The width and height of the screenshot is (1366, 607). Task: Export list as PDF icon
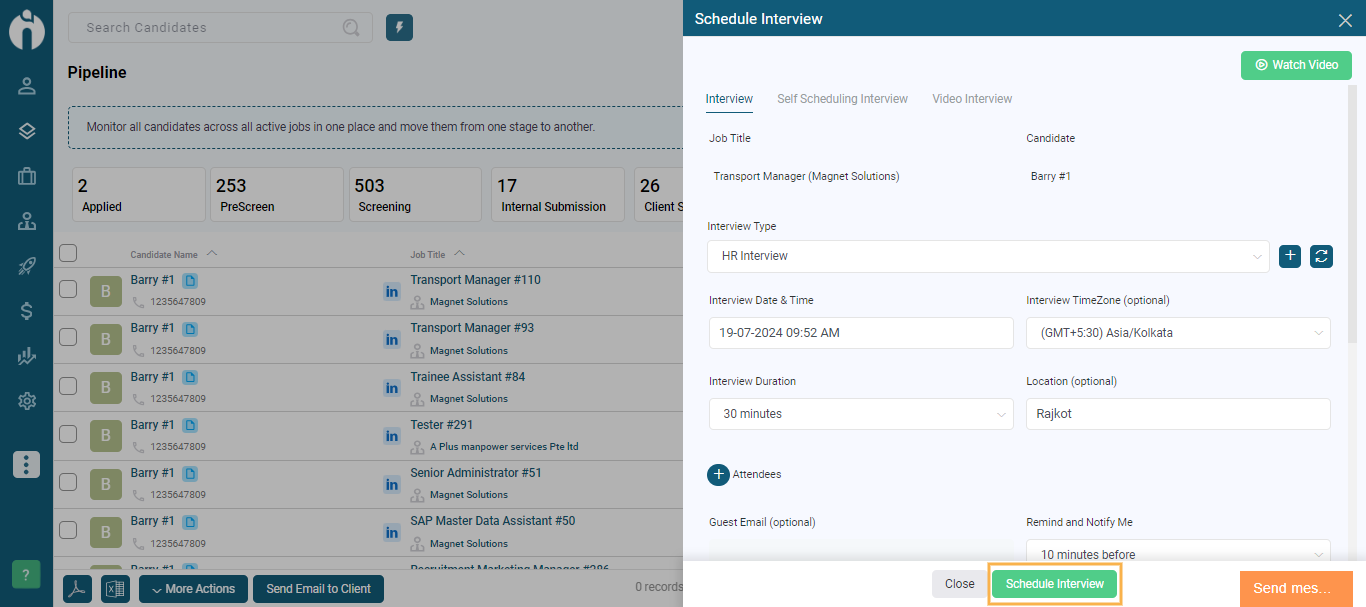(x=77, y=589)
